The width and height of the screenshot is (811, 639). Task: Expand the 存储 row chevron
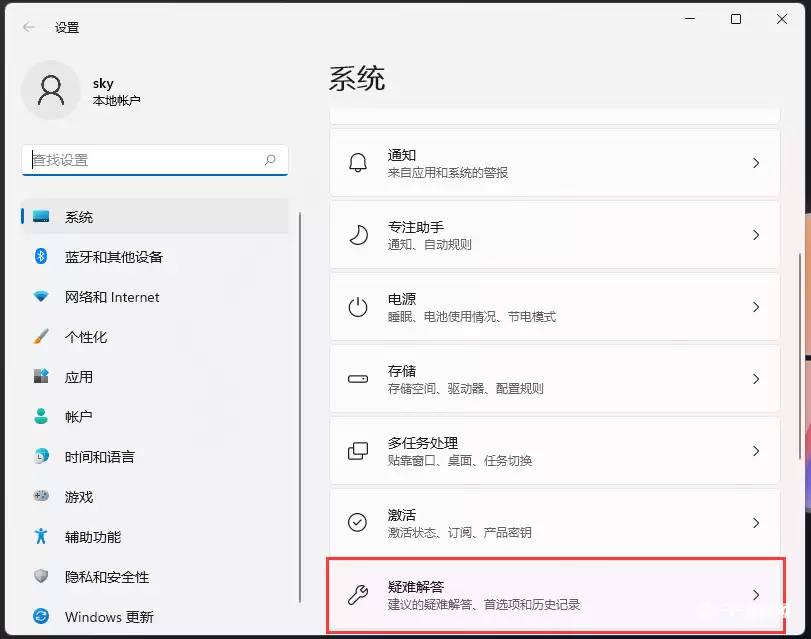(x=756, y=379)
